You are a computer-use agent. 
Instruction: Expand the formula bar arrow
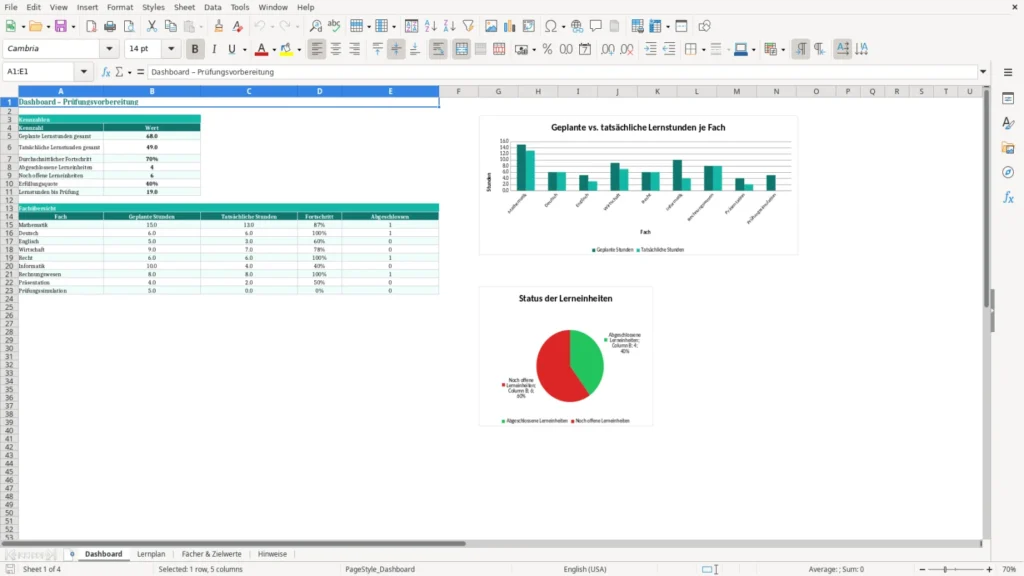(x=983, y=72)
